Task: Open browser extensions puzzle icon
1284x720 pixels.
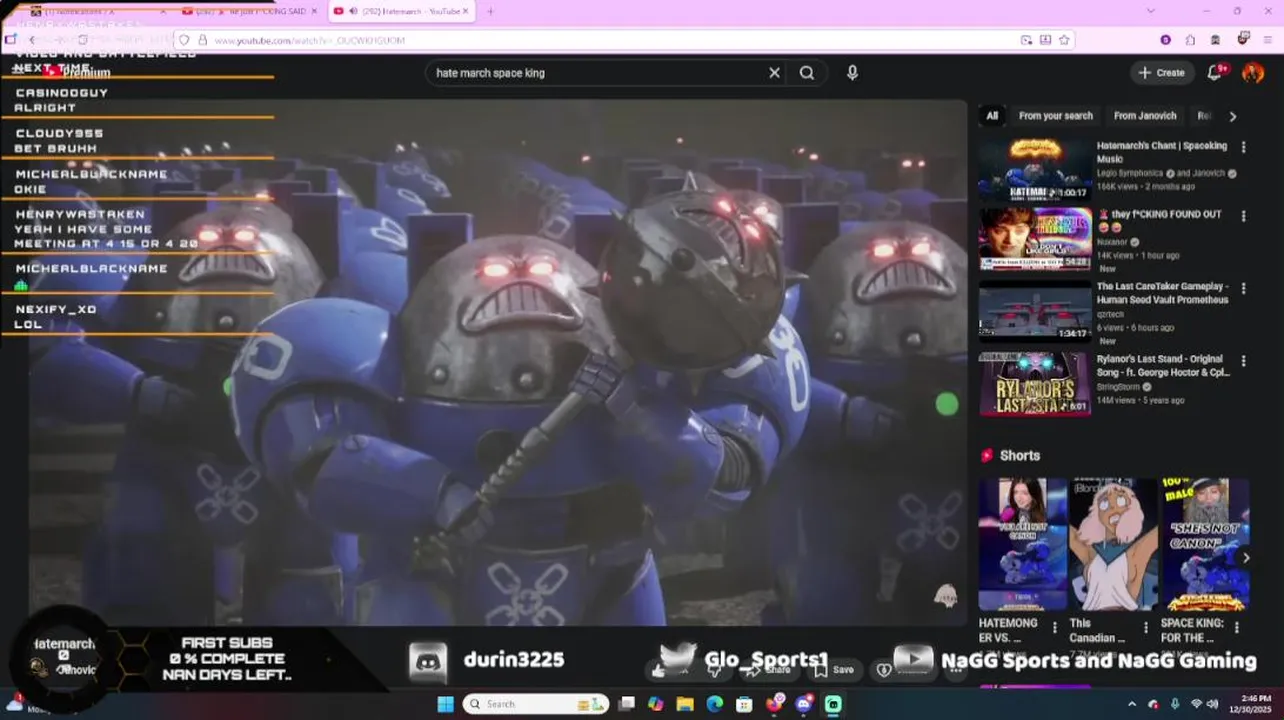Action: [1190, 40]
